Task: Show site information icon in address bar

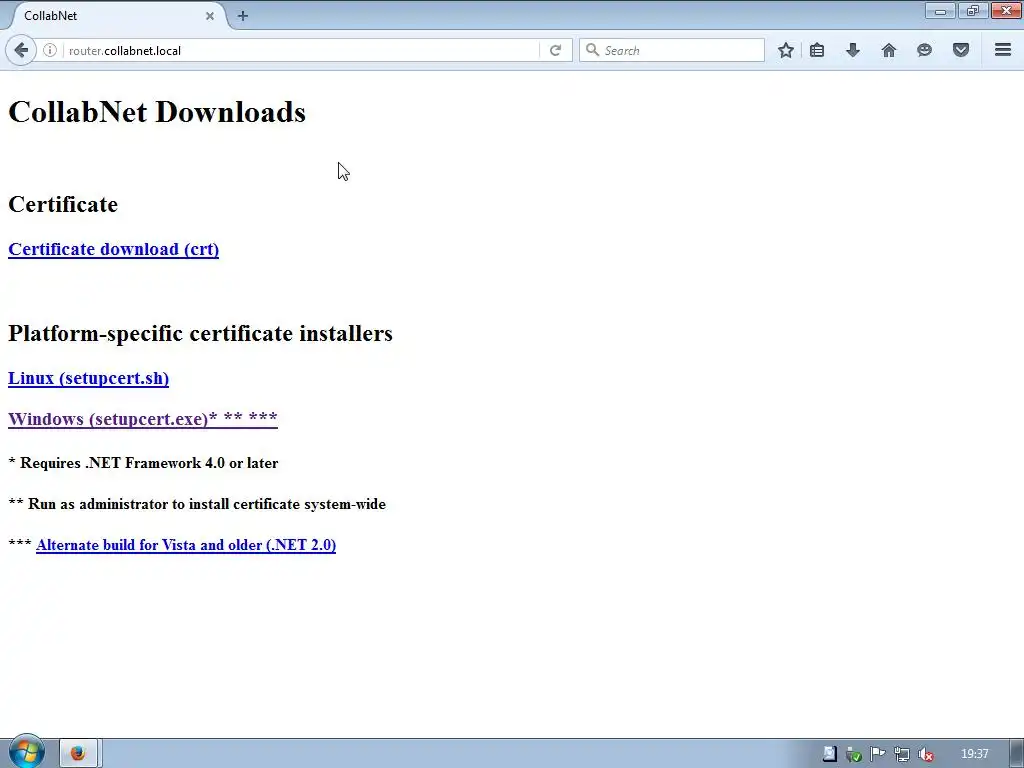Action: point(50,50)
